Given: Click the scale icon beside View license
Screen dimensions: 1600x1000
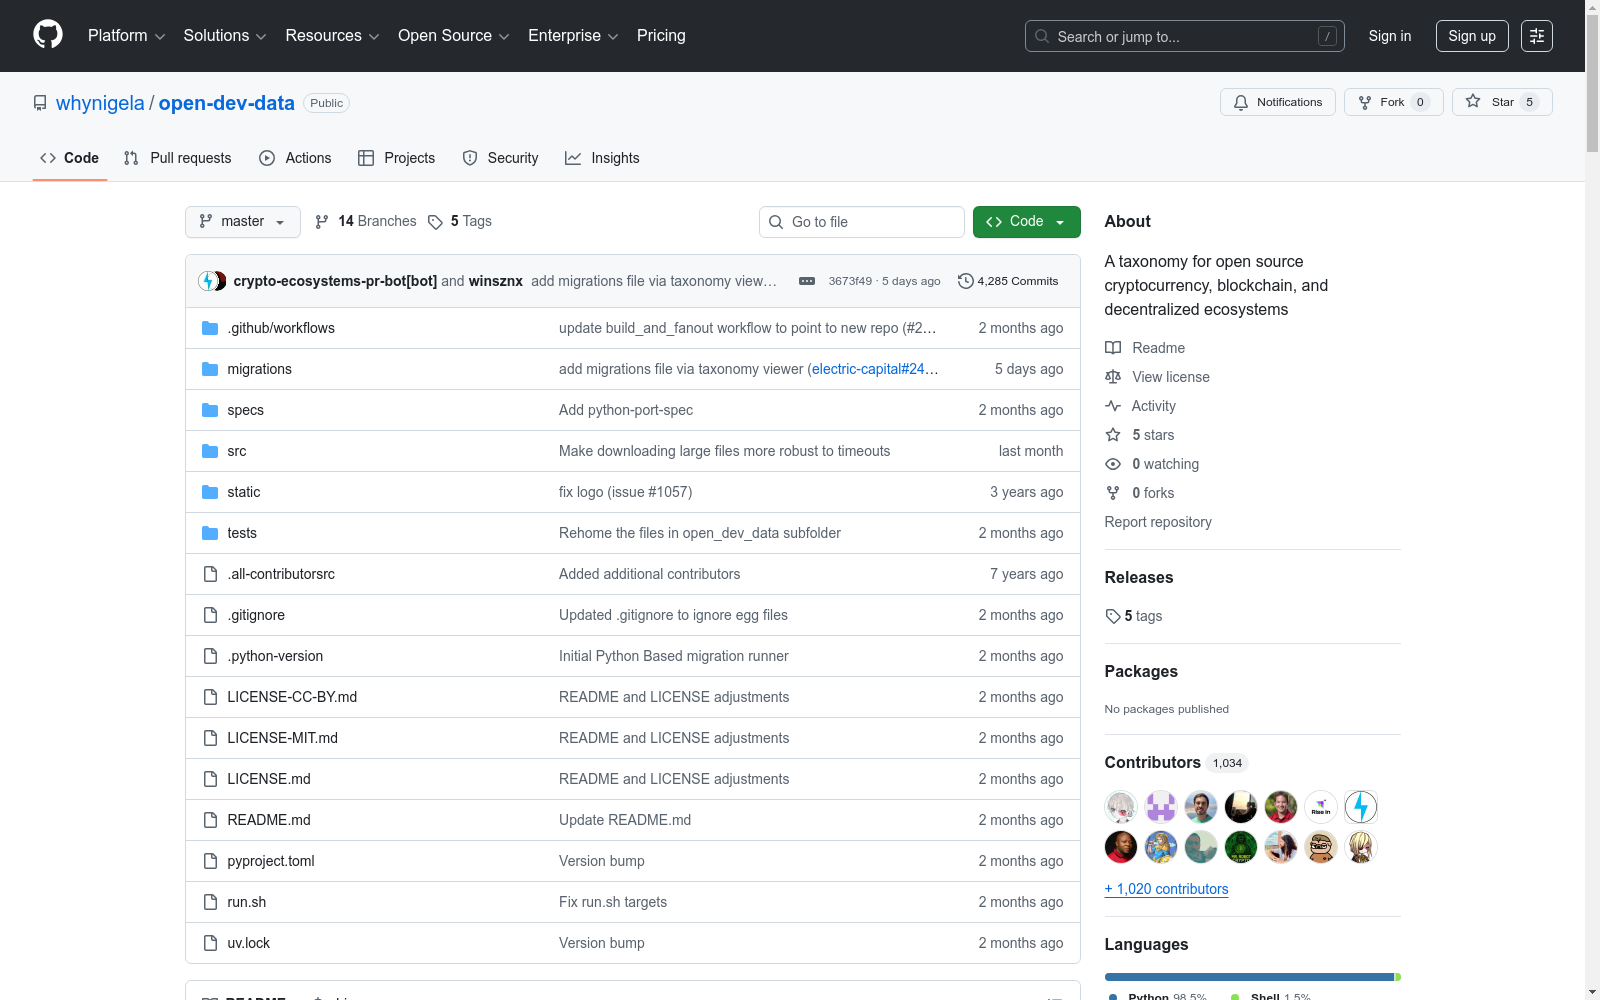Looking at the screenshot, I should 1113,377.
